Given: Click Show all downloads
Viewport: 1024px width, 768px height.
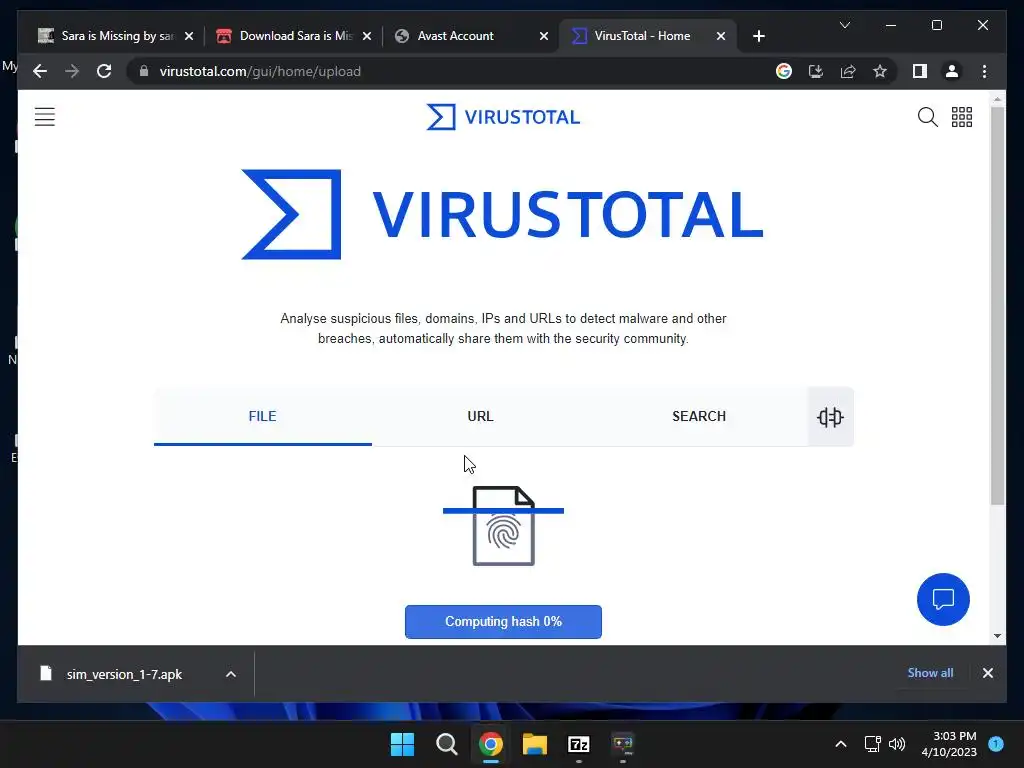Looking at the screenshot, I should [x=930, y=673].
